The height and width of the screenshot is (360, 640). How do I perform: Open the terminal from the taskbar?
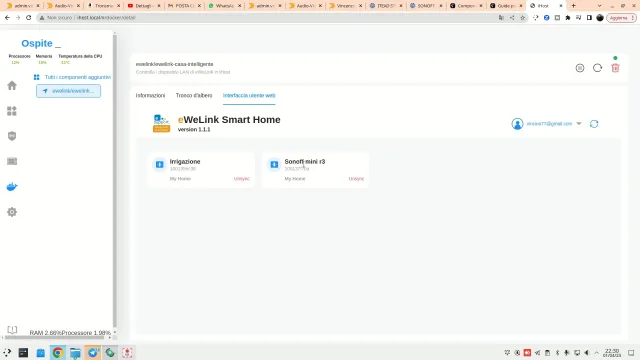[23, 352]
